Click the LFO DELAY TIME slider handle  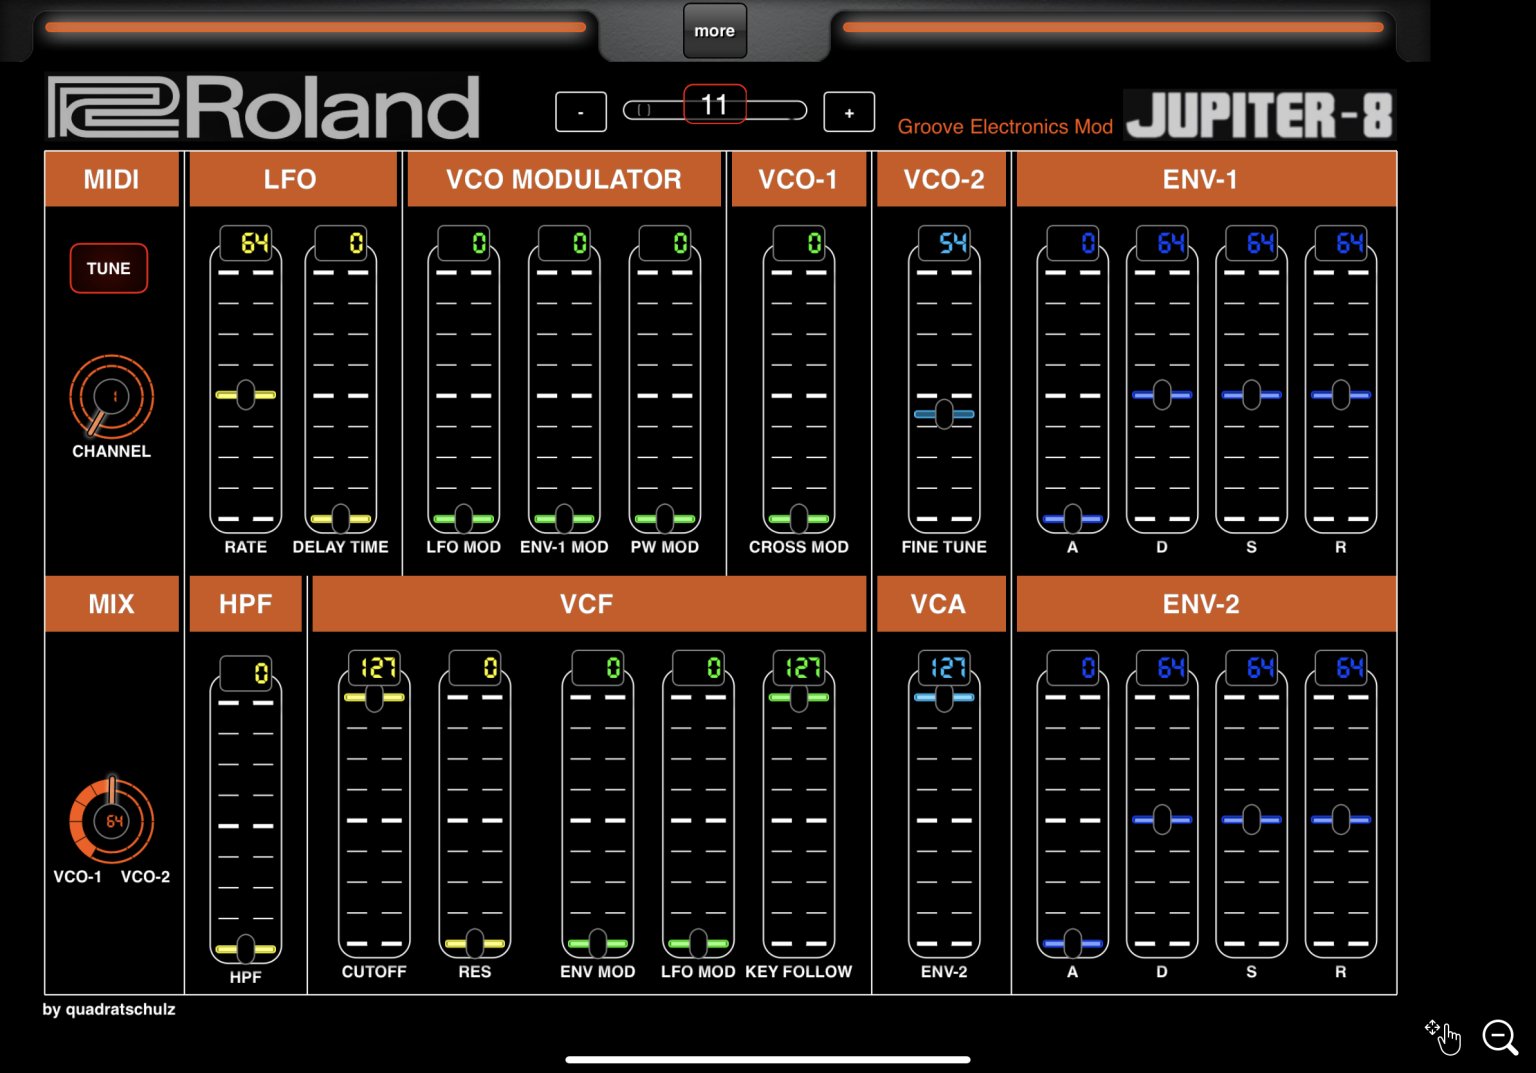[x=341, y=518]
